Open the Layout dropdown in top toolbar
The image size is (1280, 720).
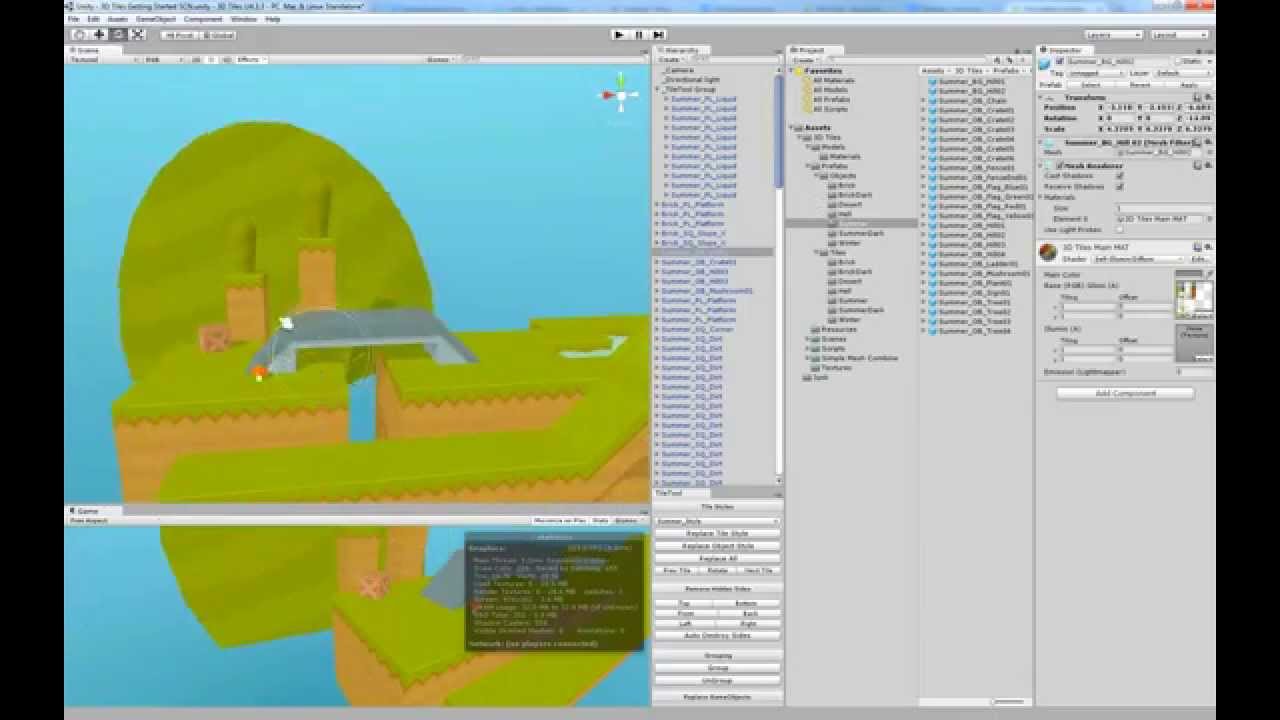click(x=1179, y=35)
